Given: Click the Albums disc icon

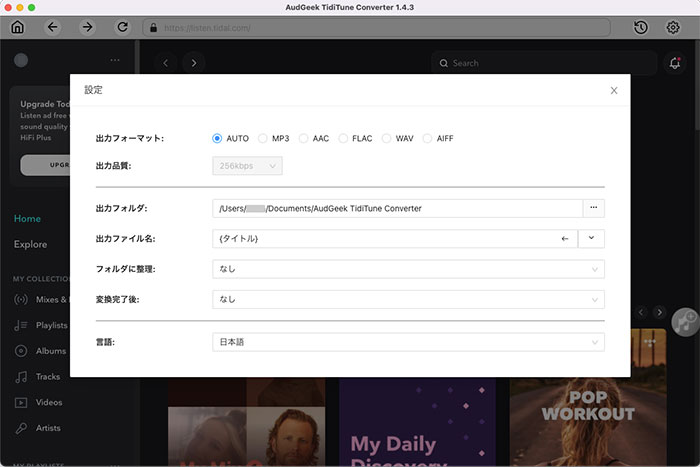Looking at the screenshot, I should click(21, 351).
